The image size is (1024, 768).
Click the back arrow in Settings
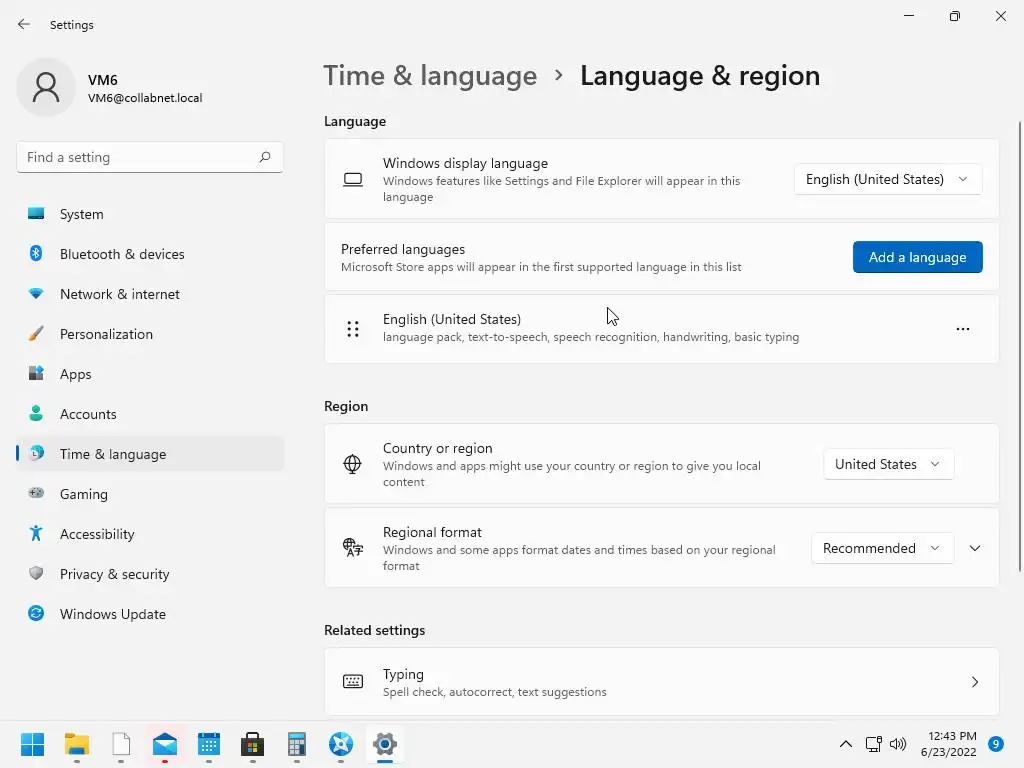point(24,24)
